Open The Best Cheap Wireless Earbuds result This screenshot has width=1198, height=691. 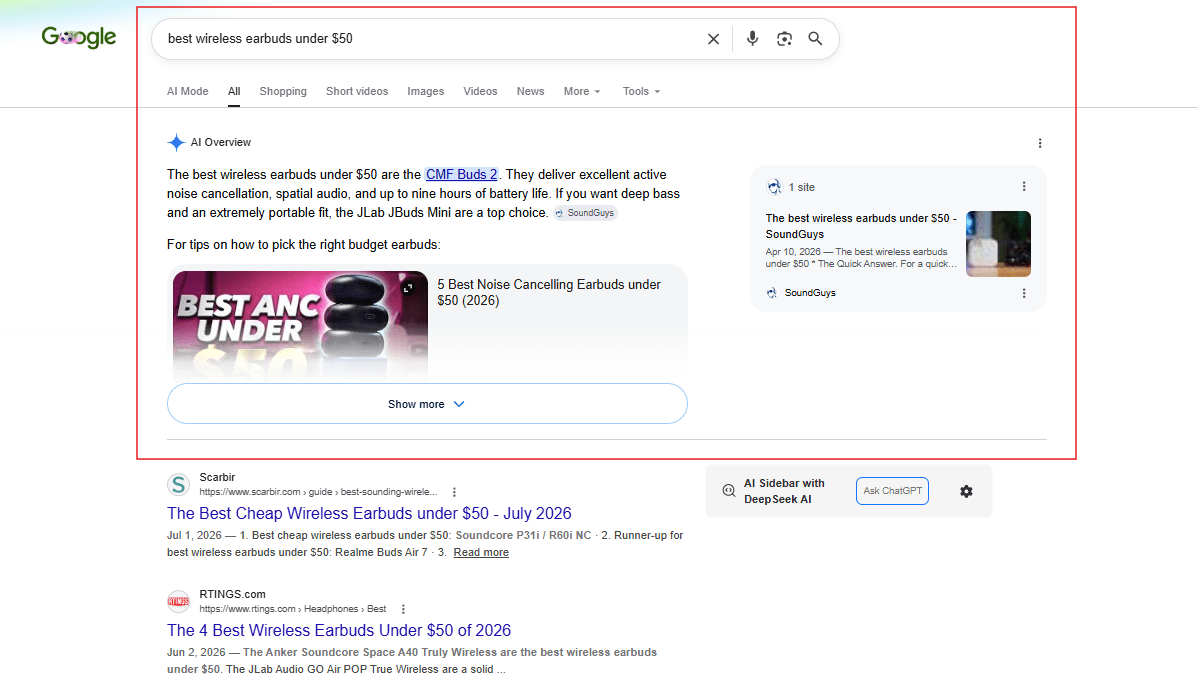pos(369,514)
